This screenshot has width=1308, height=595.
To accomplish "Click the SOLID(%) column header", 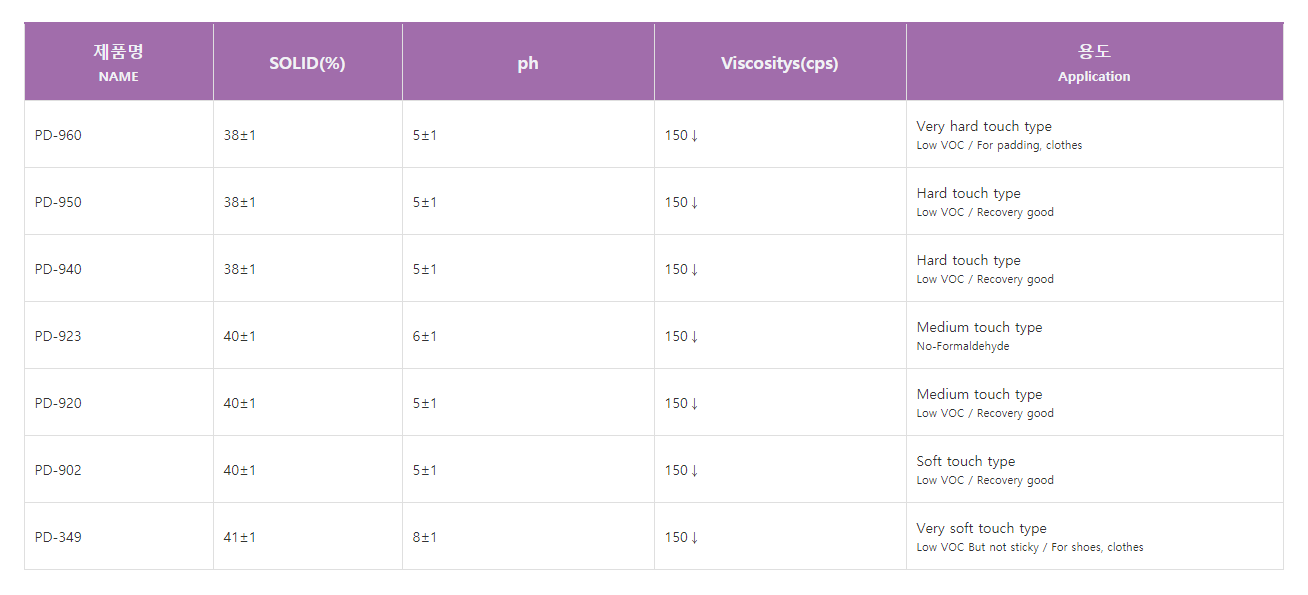I will tap(308, 62).
